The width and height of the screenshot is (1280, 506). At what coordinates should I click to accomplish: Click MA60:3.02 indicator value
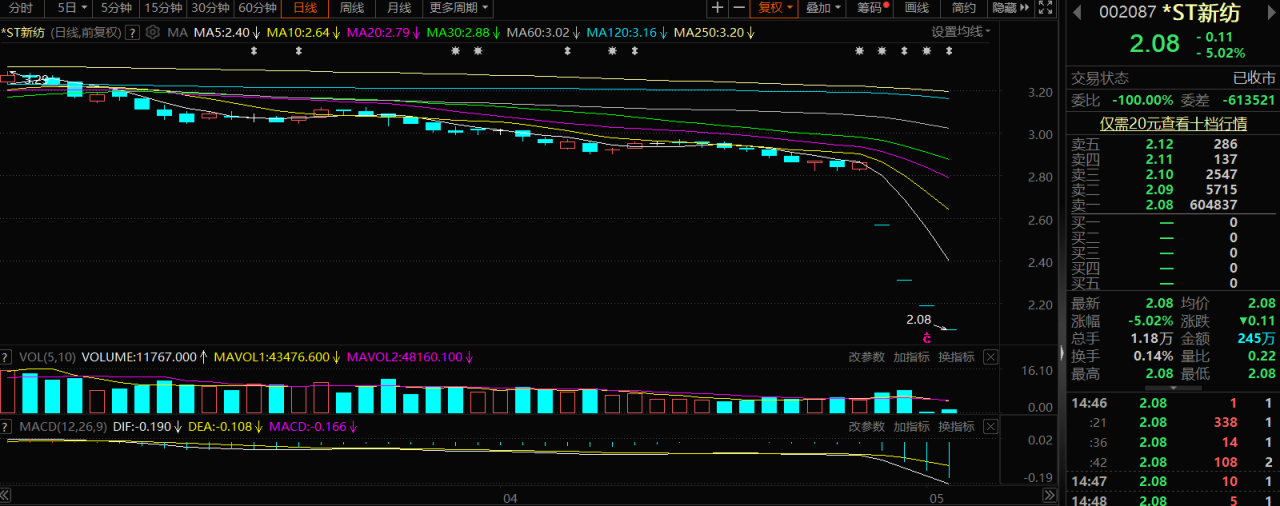[544, 32]
